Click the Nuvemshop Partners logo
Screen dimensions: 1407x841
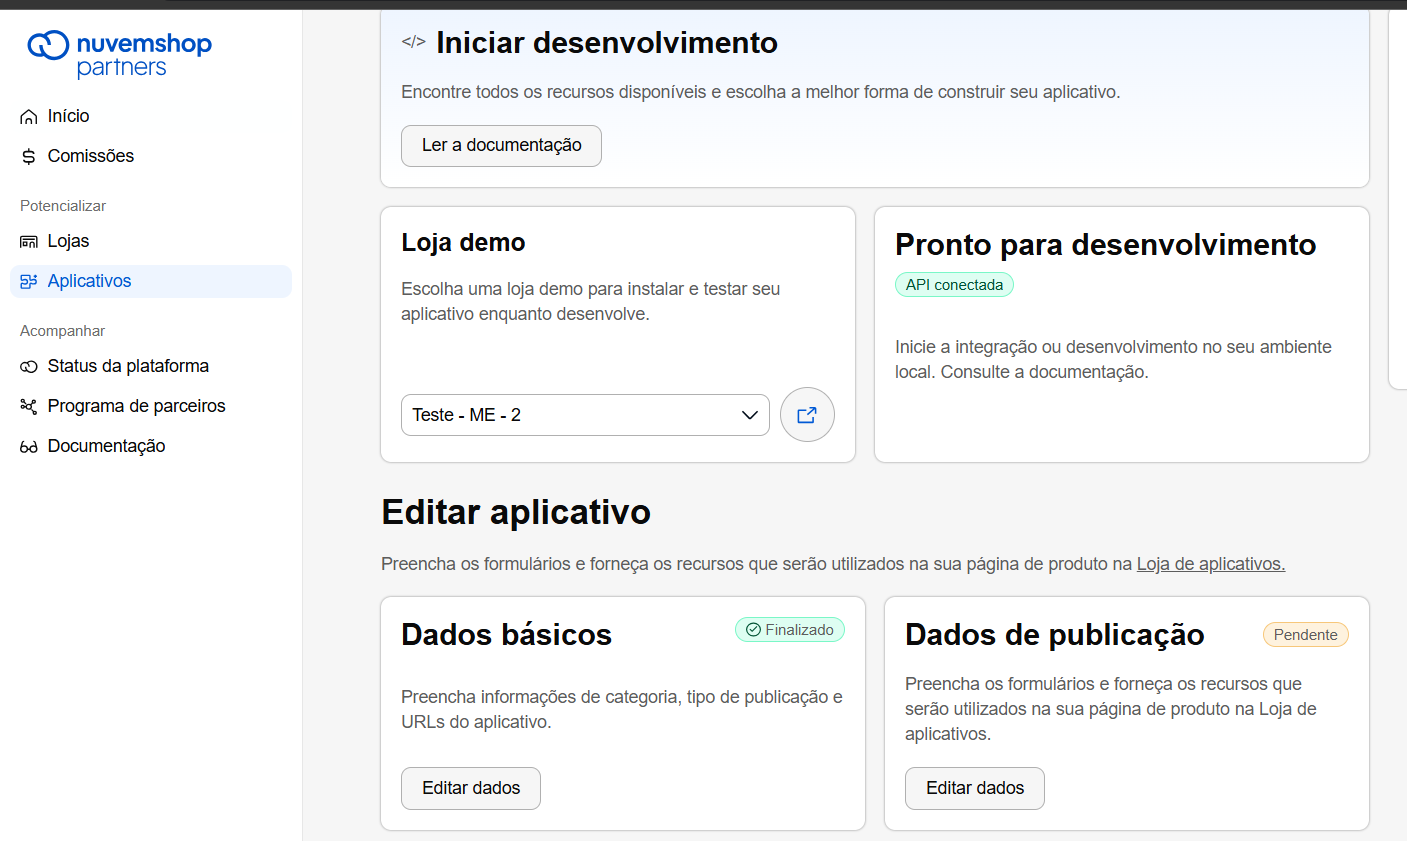tap(119, 54)
